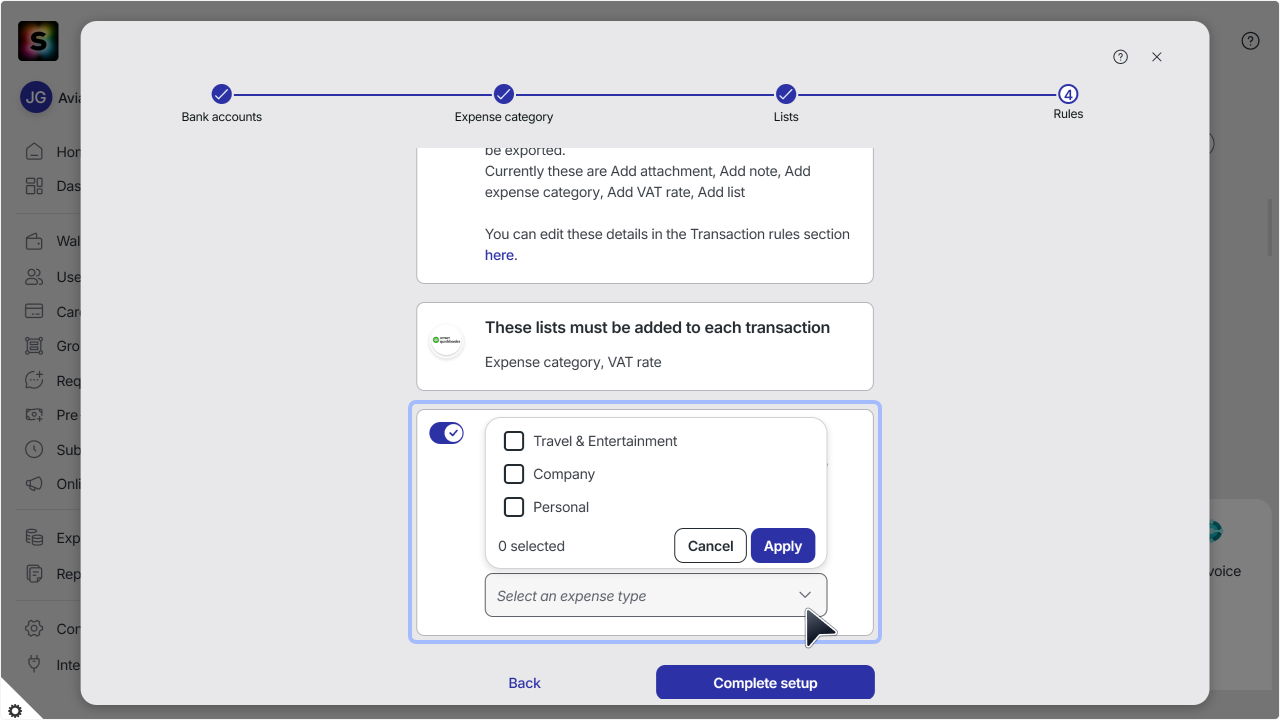Viewport: 1280px width, 720px height.
Task: Select the 'Pre' money sidebar icon
Action: click(x=35, y=415)
